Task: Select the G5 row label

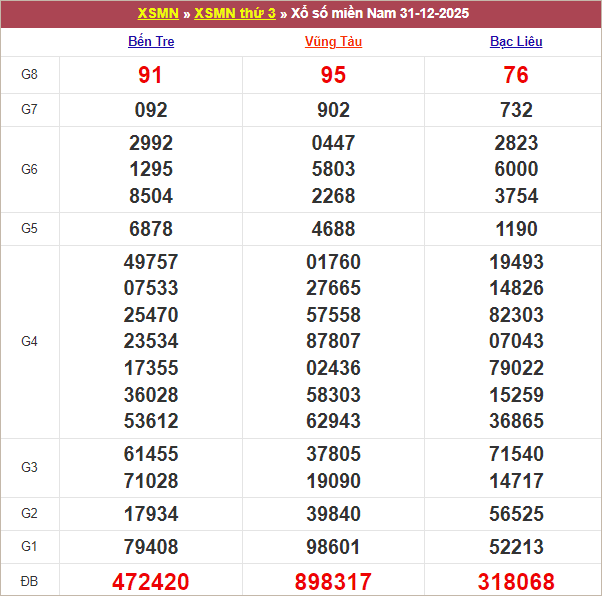Action: [29, 228]
